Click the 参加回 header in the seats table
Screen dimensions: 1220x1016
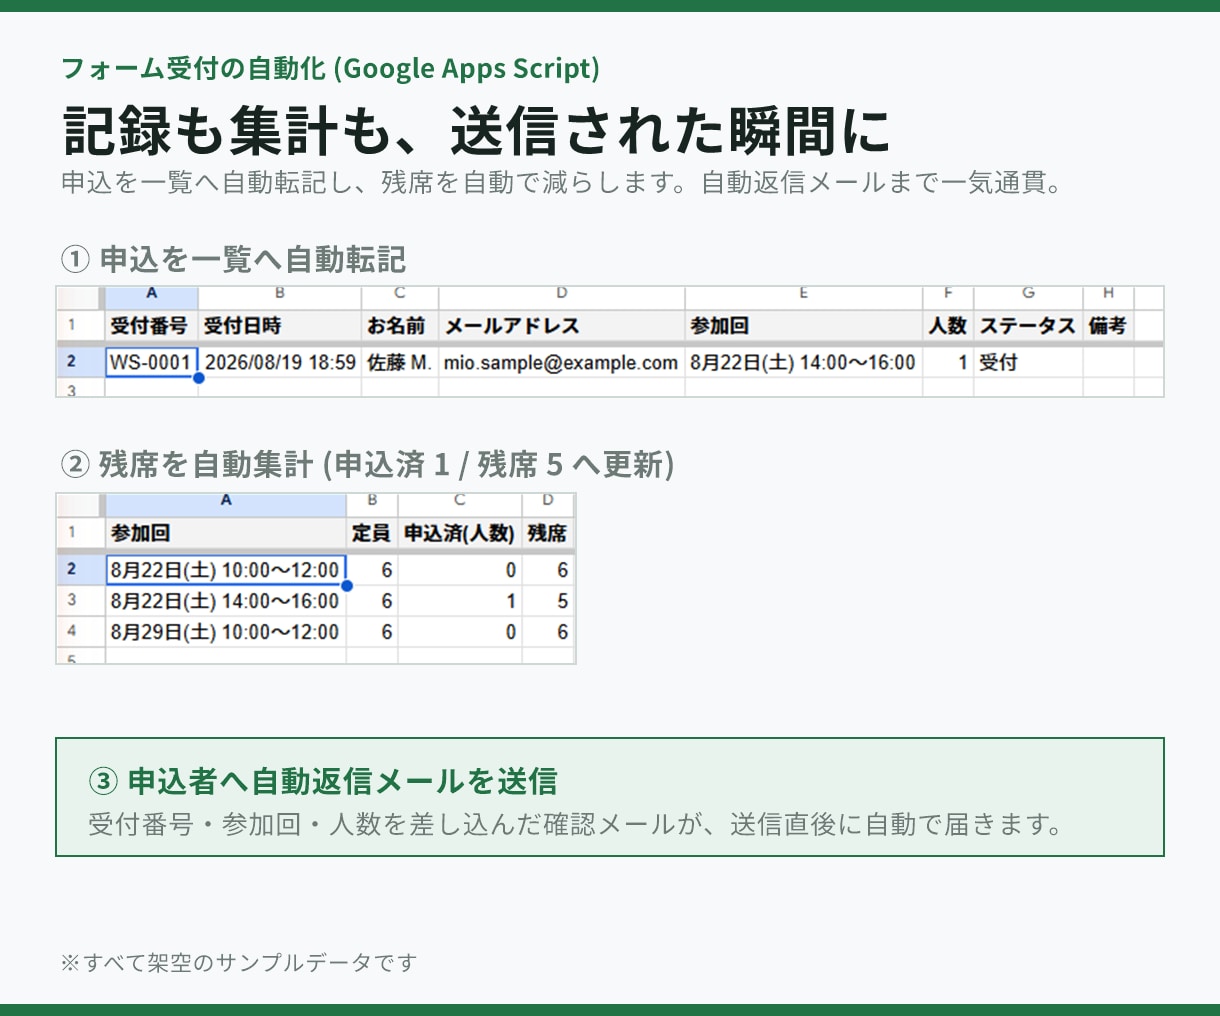point(226,533)
